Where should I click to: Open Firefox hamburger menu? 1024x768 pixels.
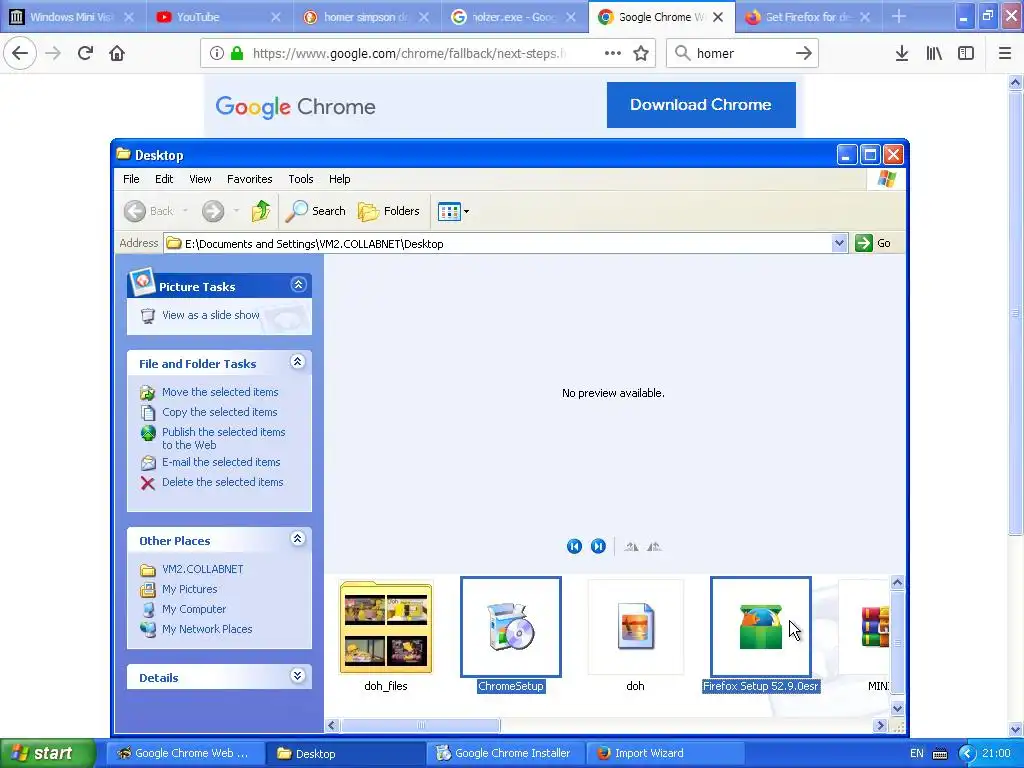coord(1005,53)
